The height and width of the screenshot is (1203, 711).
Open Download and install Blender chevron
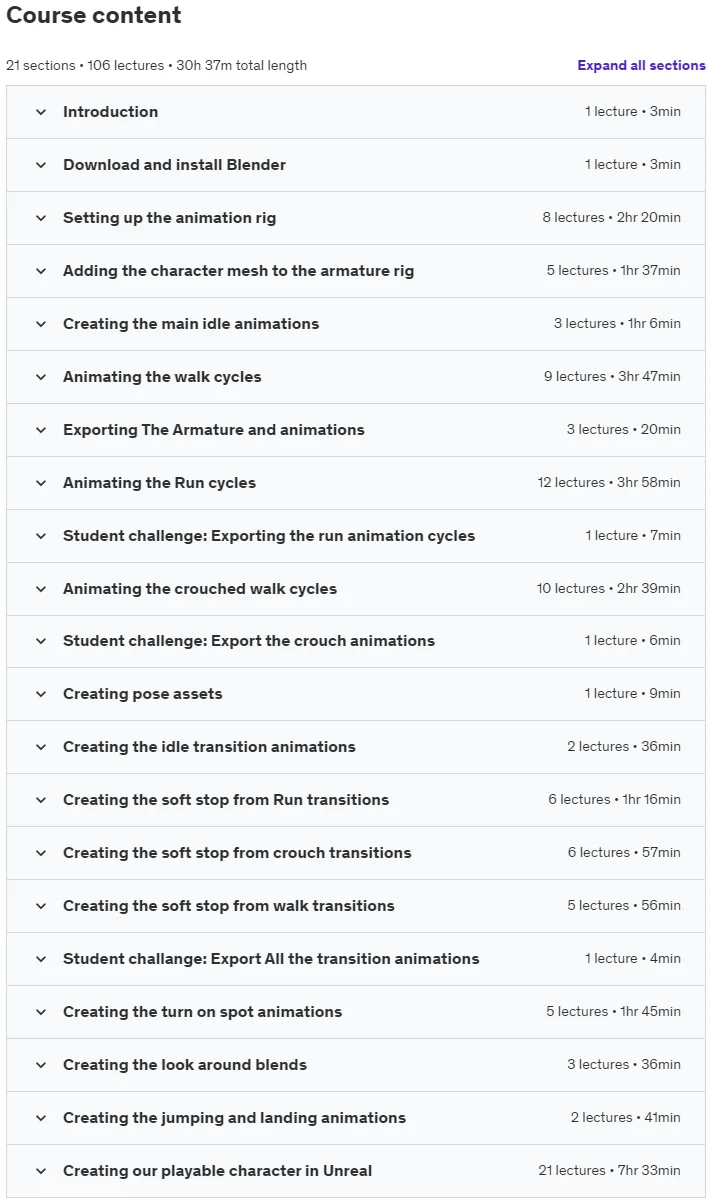pyautogui.click(x=41, y=165)
